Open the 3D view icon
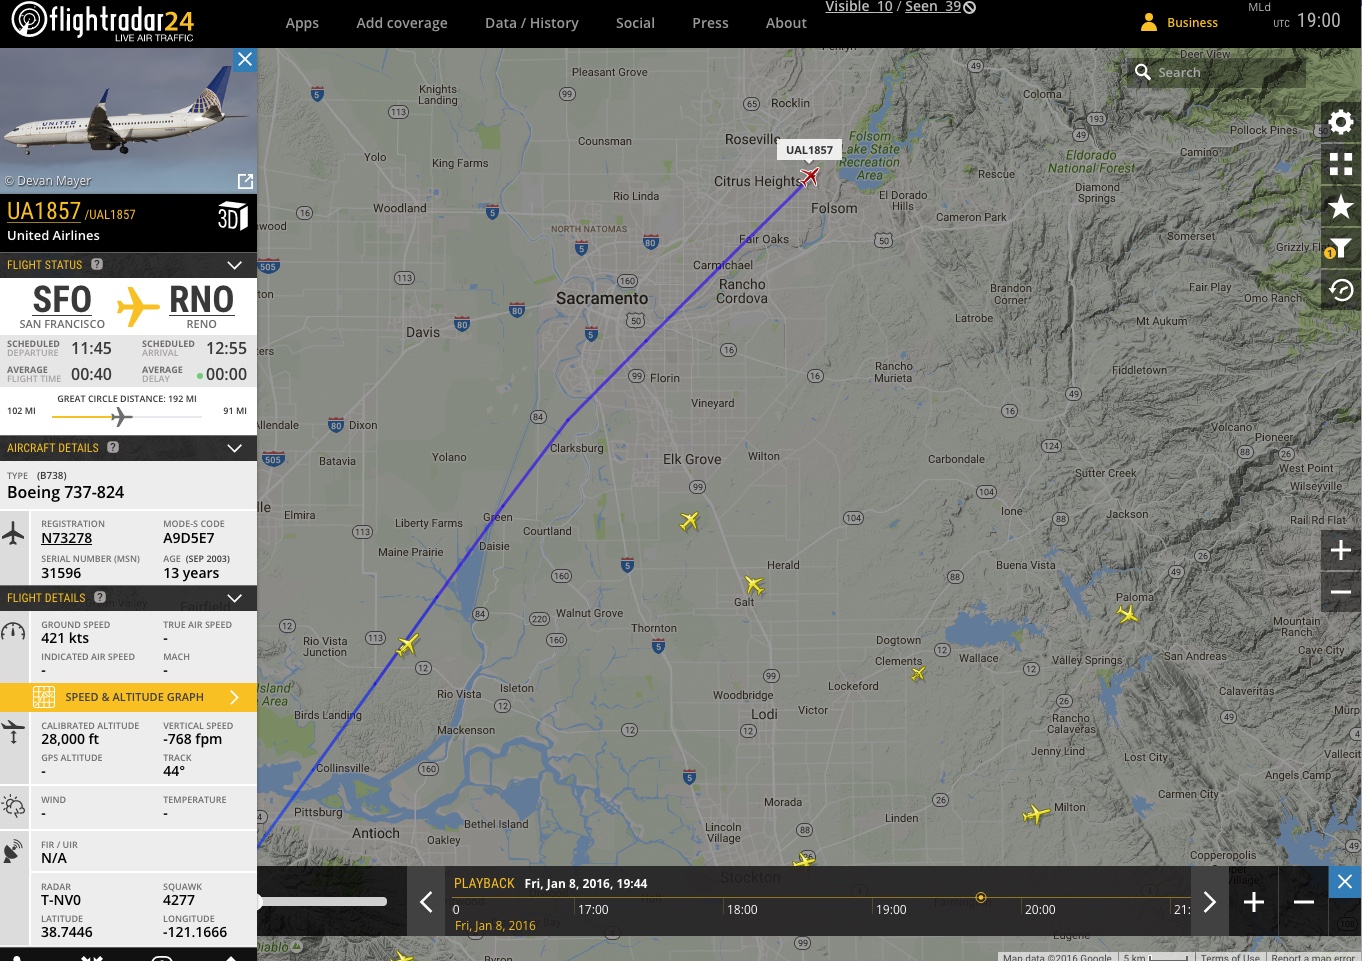The width and height of the screenshot is (1362, 961). coord(232,216)
